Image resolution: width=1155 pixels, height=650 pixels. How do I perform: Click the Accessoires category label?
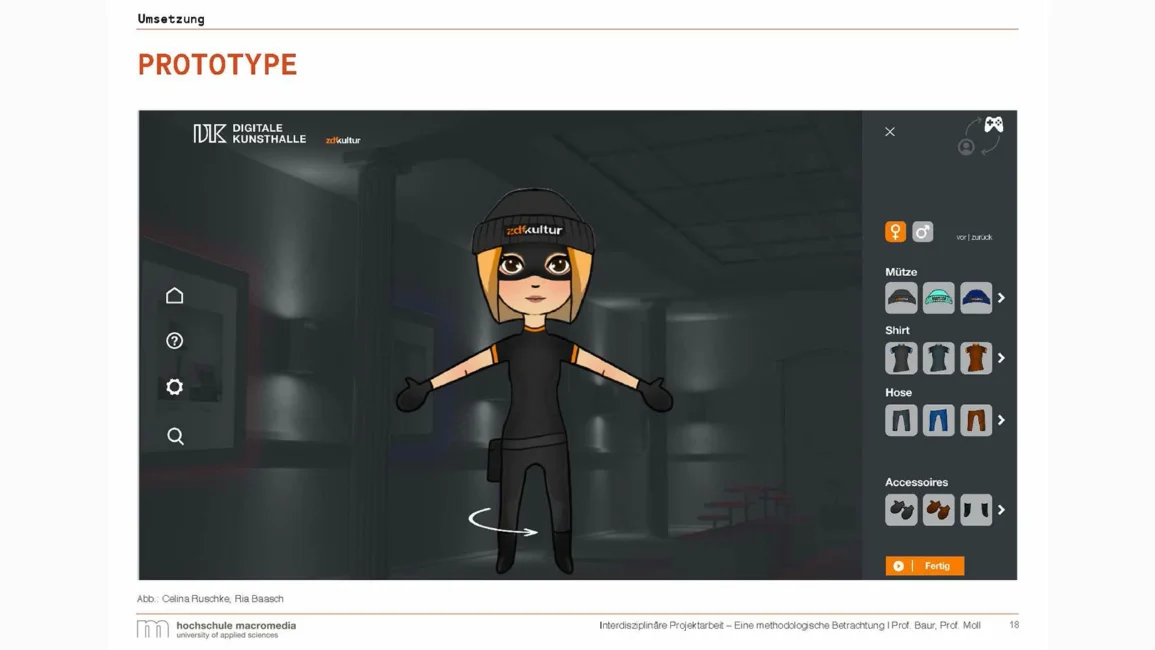tap(916, 482)
